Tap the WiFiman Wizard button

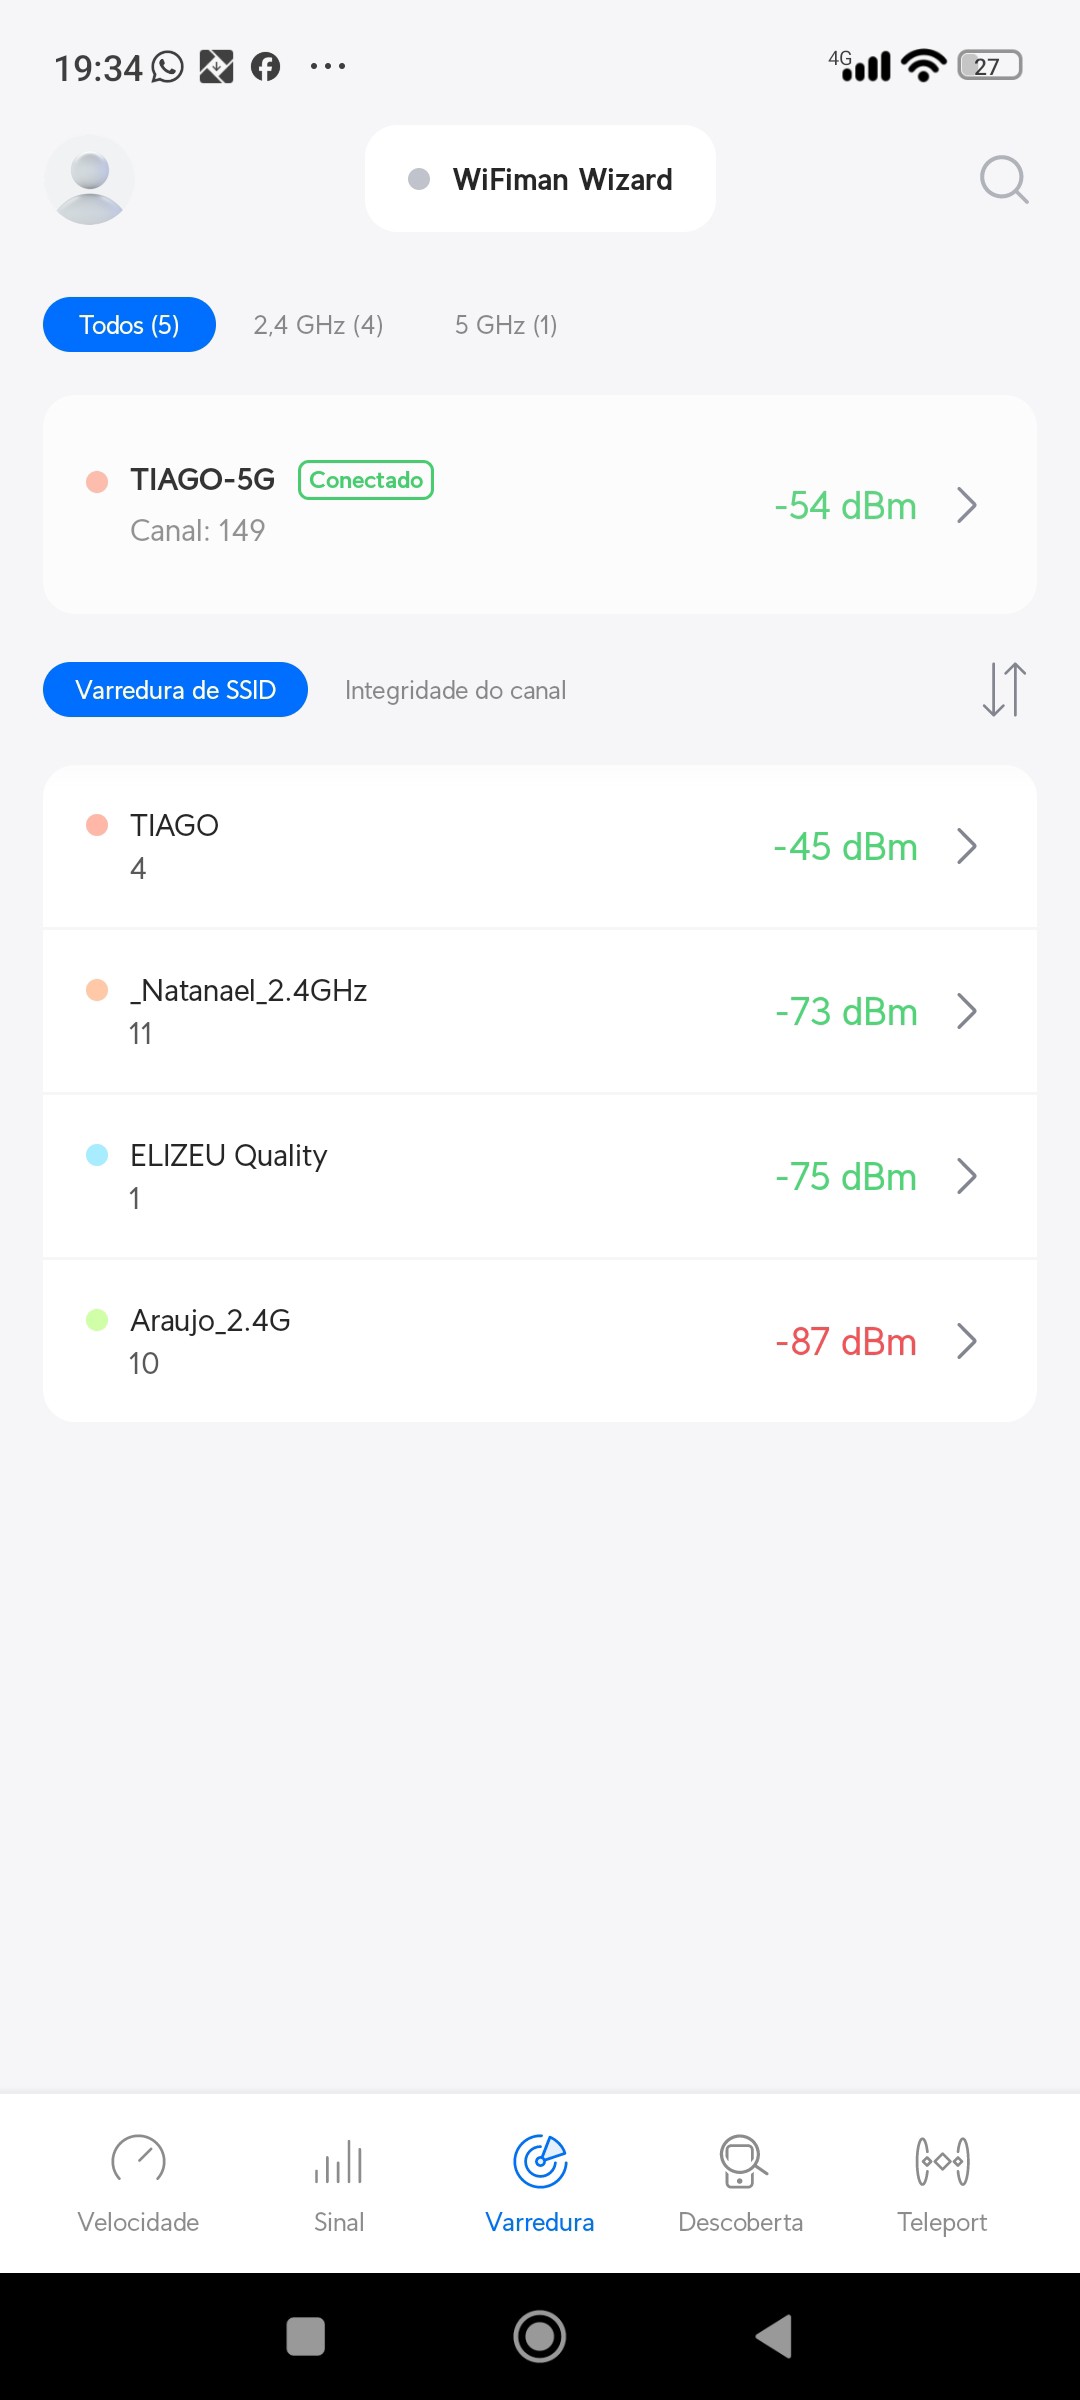click(540, 179)
